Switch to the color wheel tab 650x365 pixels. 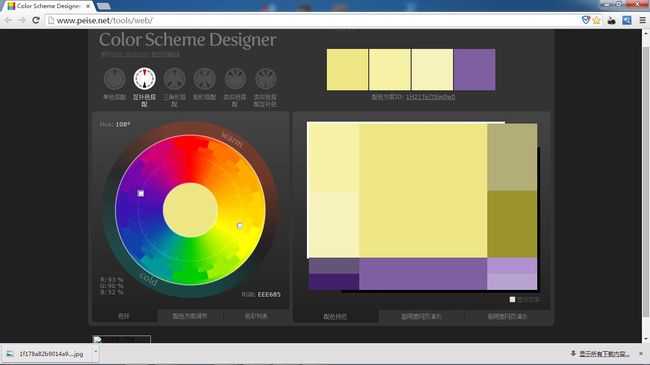point(124,316)
